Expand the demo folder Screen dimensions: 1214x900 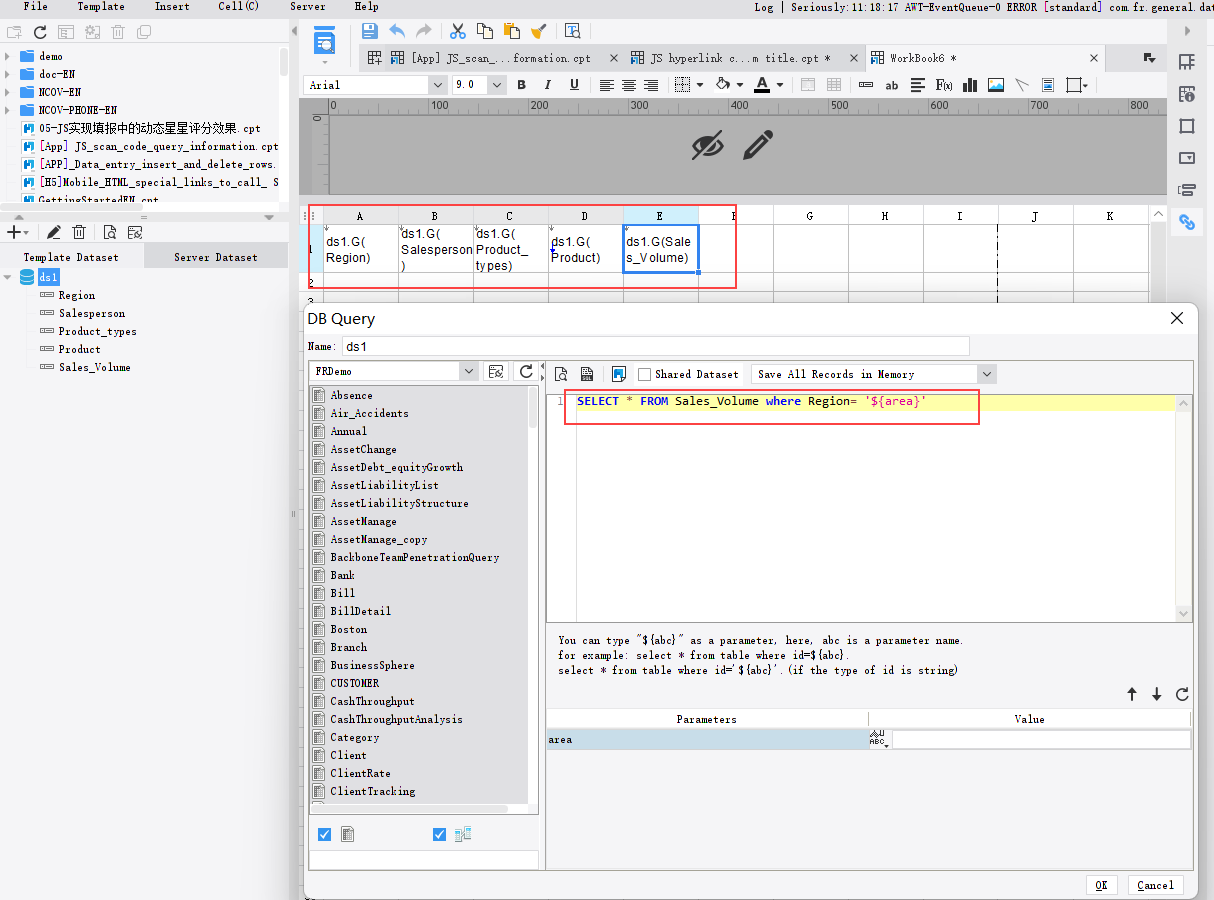(x=8, y=56)
